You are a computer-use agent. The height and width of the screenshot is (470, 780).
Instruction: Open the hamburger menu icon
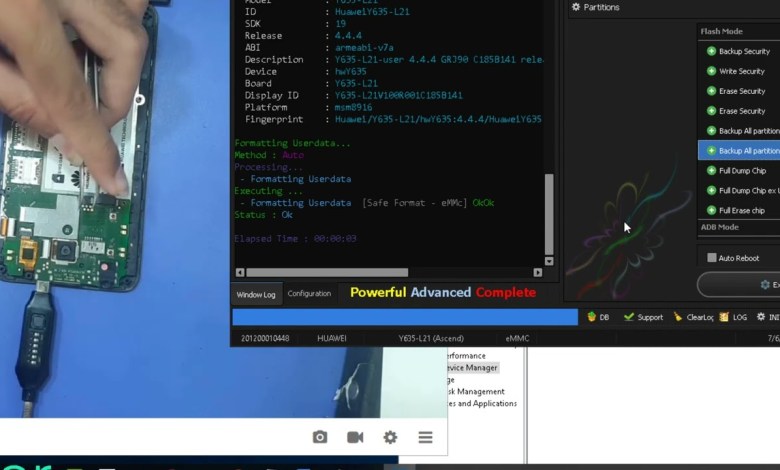click(x=425, y=437)
